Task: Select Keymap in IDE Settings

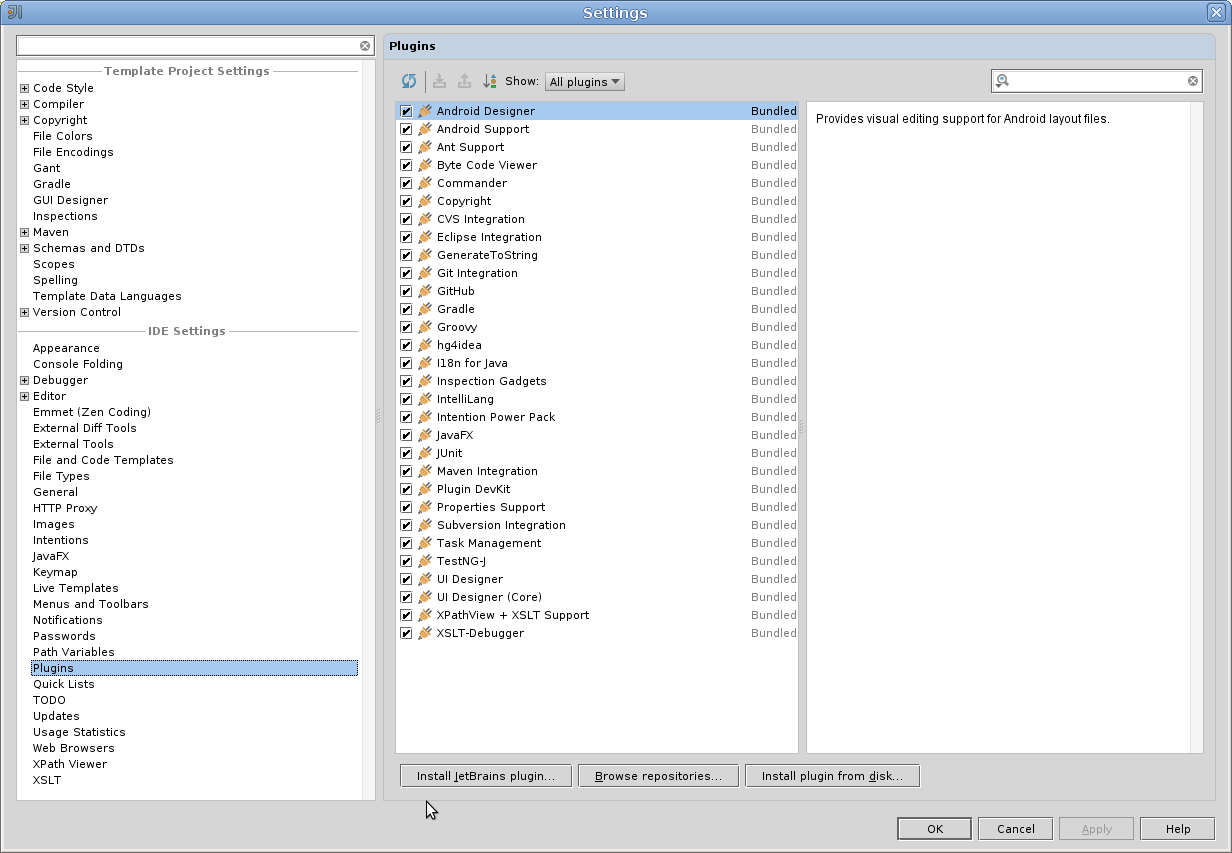Action: click(x=55, y=572)
